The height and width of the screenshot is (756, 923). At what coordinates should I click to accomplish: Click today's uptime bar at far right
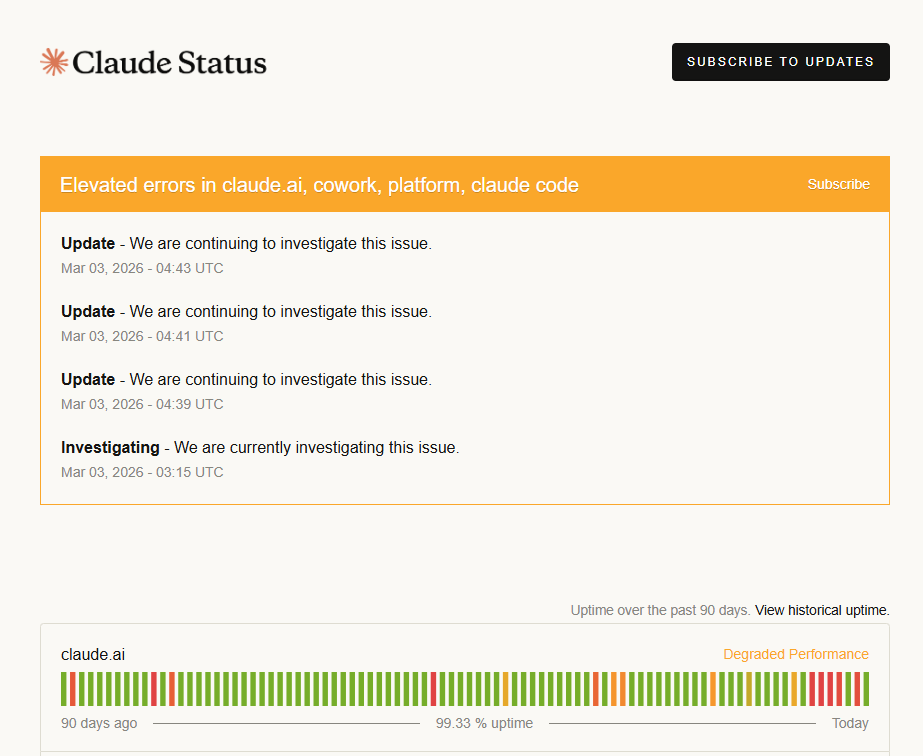(865, 689)
